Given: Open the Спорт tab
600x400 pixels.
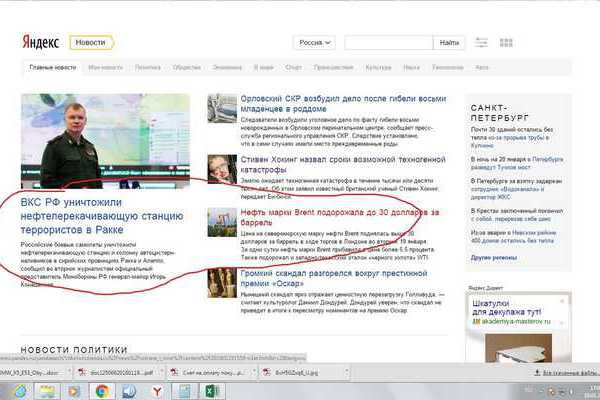Looking at the screenshot, I should 293,68.
